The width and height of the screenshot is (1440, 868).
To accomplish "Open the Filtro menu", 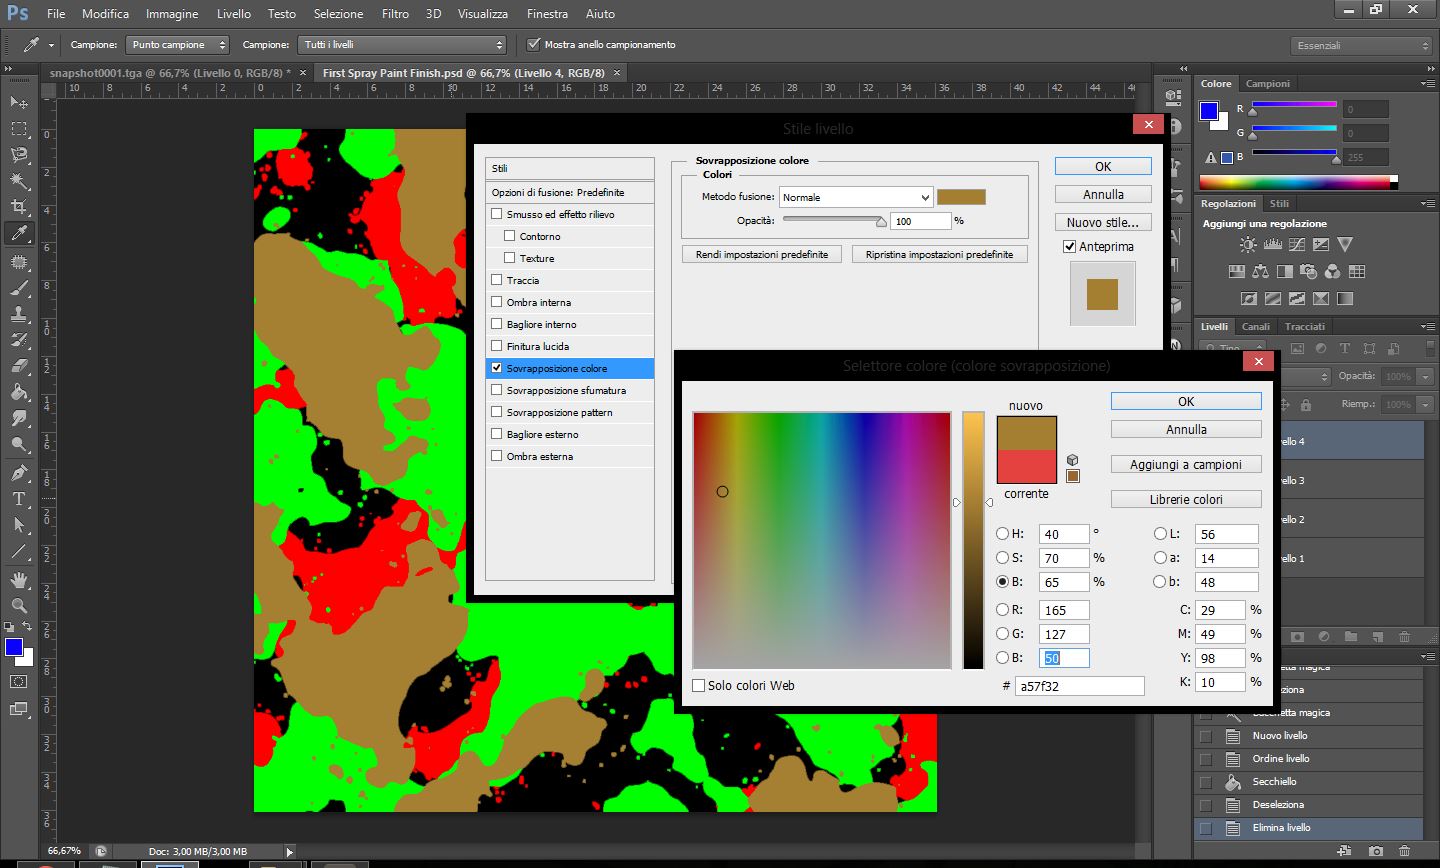I will [395, 14].
